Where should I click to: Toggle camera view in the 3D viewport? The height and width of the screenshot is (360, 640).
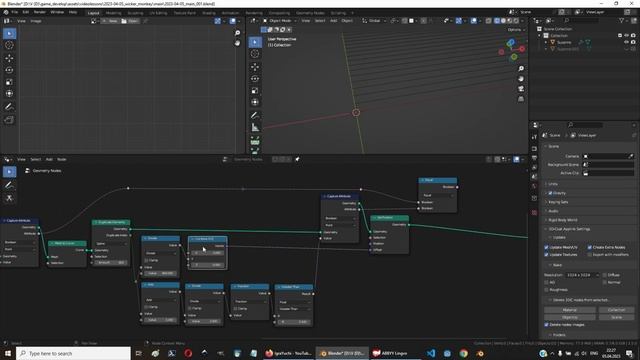tap(521, 89)
